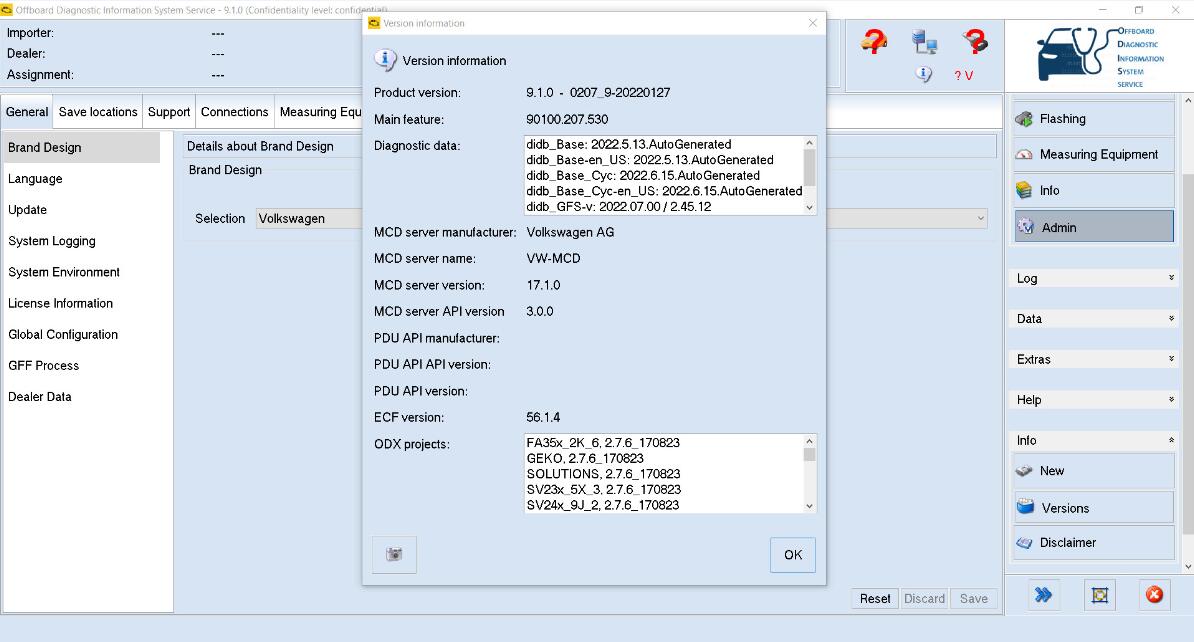Image resolution: width=1194 pixels, height=642 pixels.
Task: Click the small info bubble icon in toolbar
Action: (924, 75)
